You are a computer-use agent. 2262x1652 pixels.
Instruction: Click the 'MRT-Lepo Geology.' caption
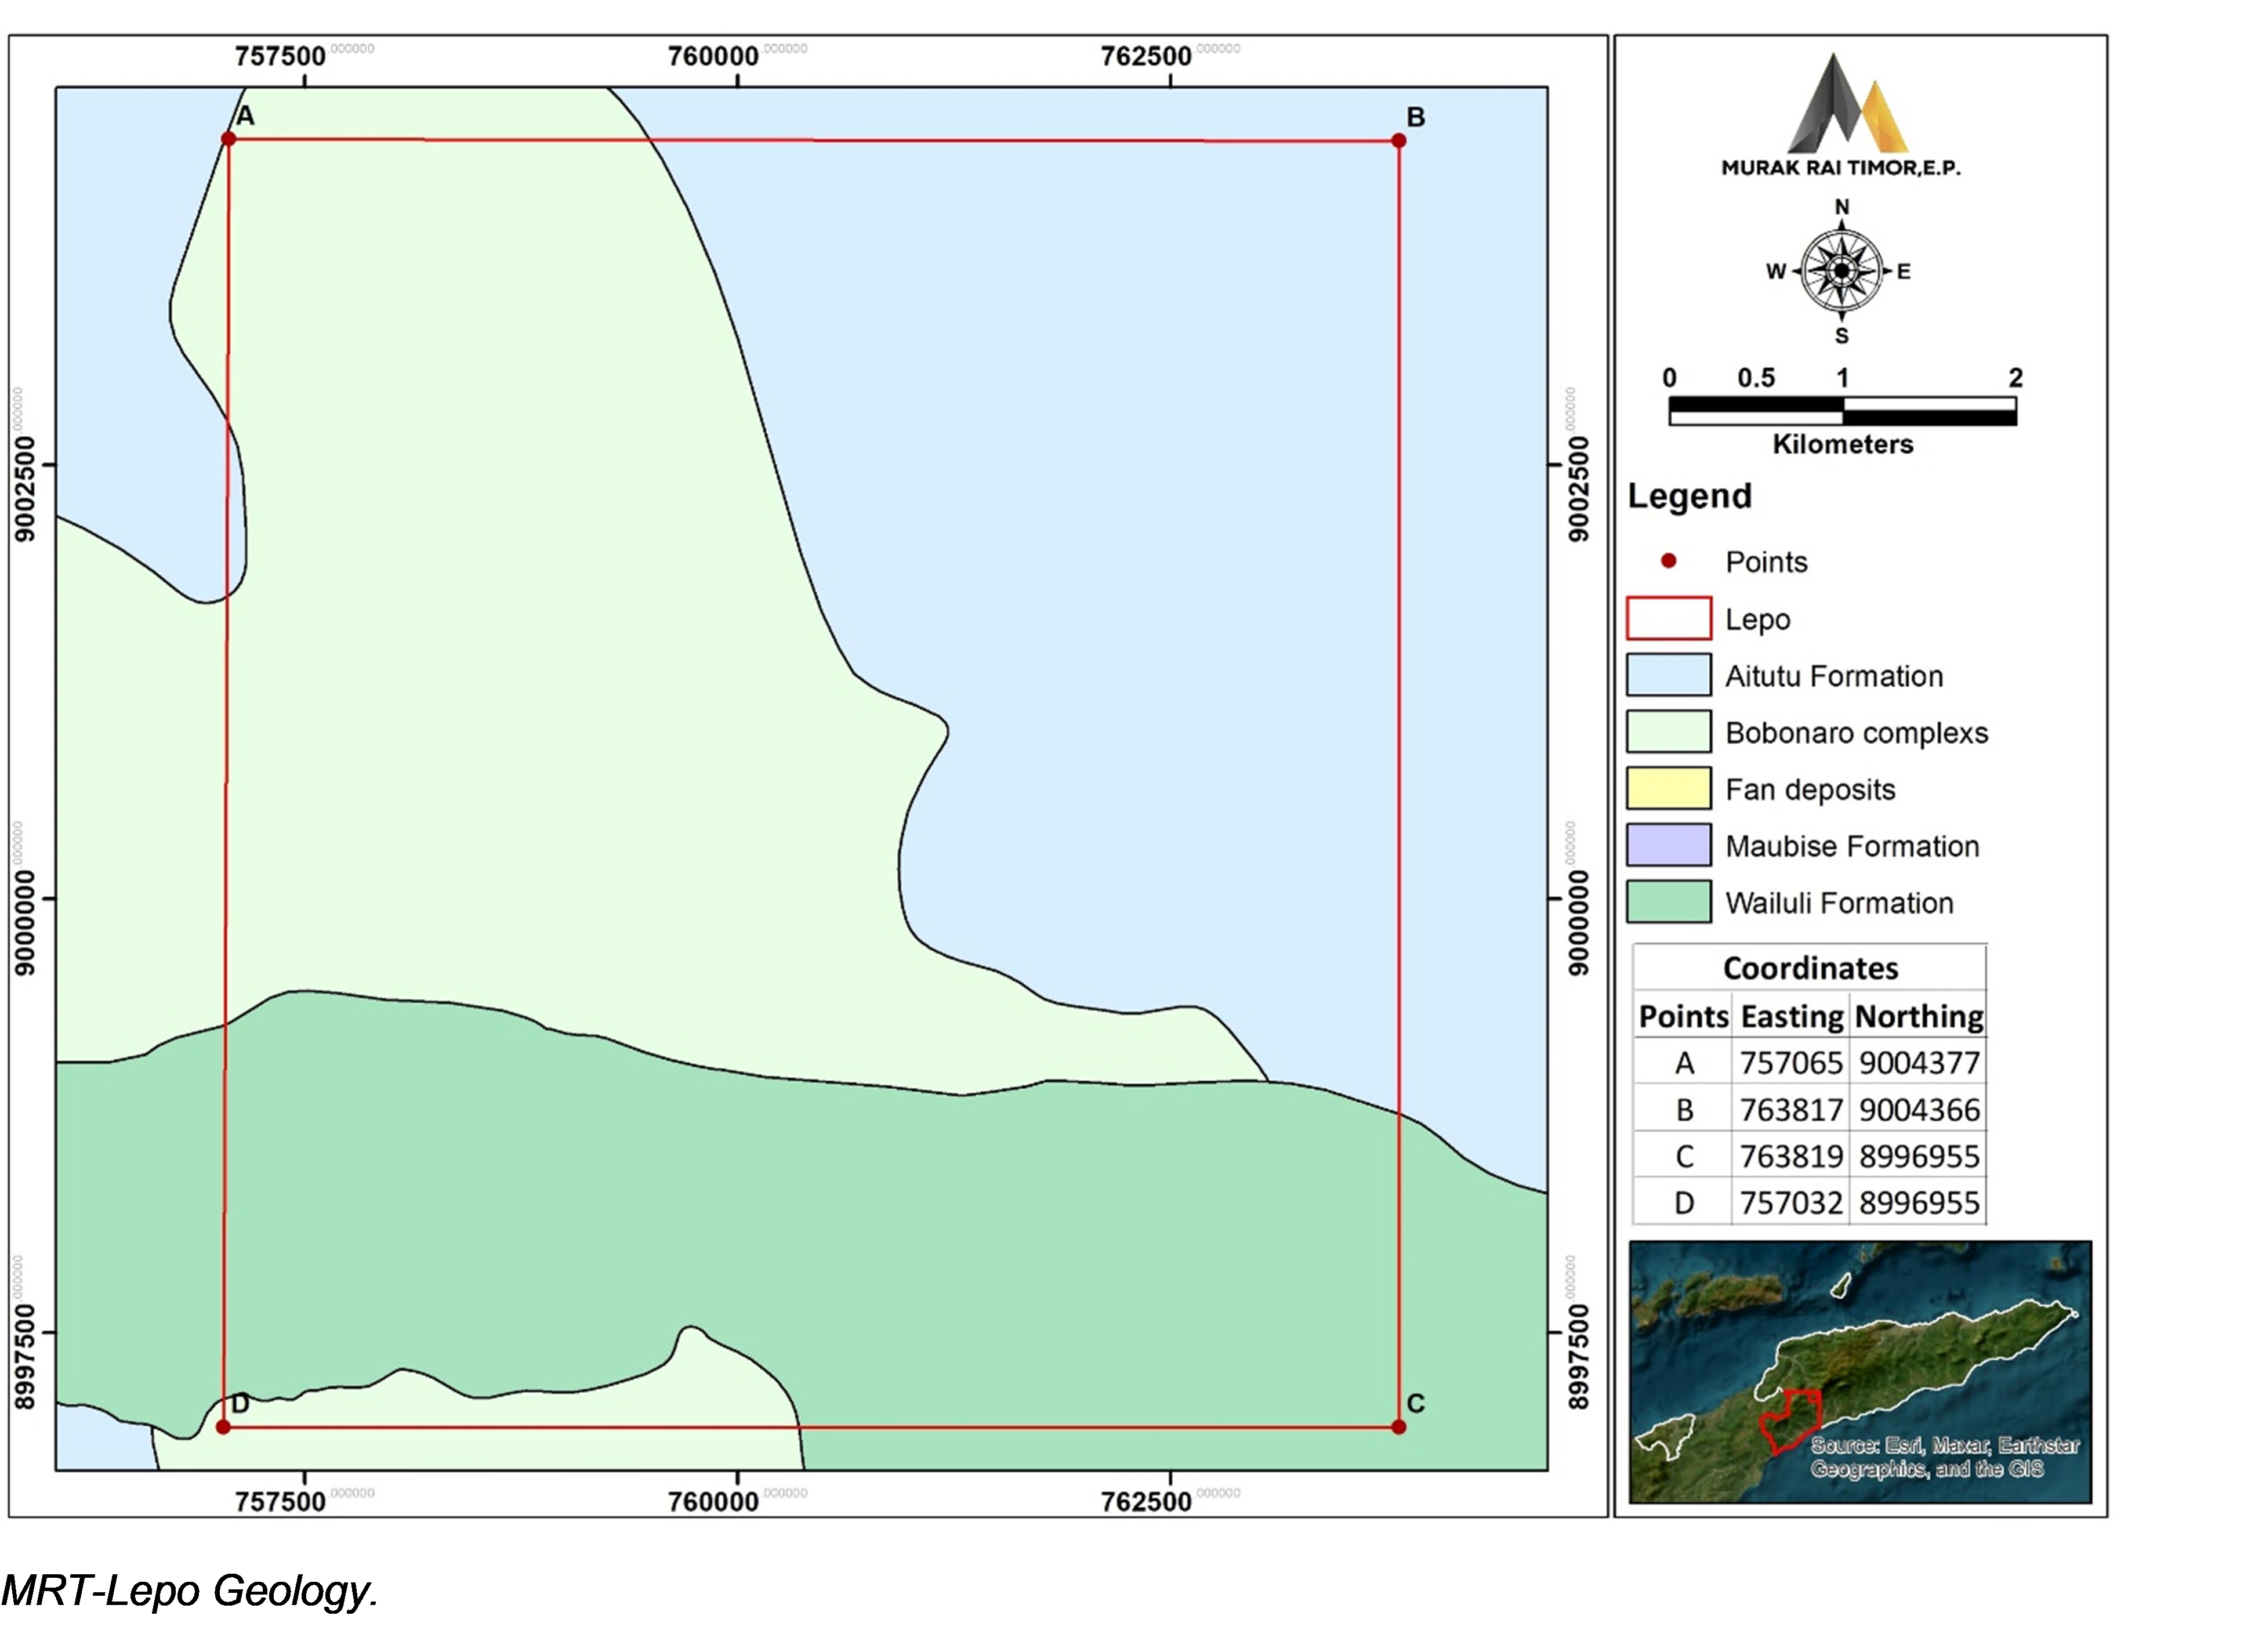coord(189,1590)
